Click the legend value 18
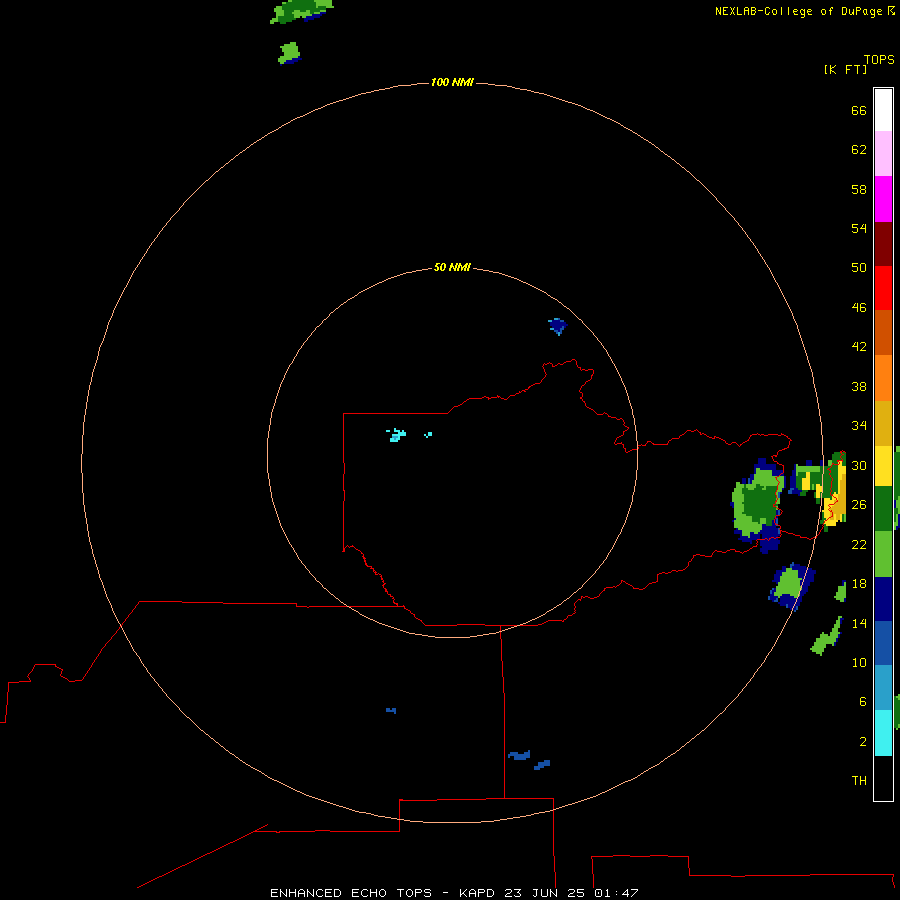The width and height of the screenshot is (900, 900). [x=859, y=584]
